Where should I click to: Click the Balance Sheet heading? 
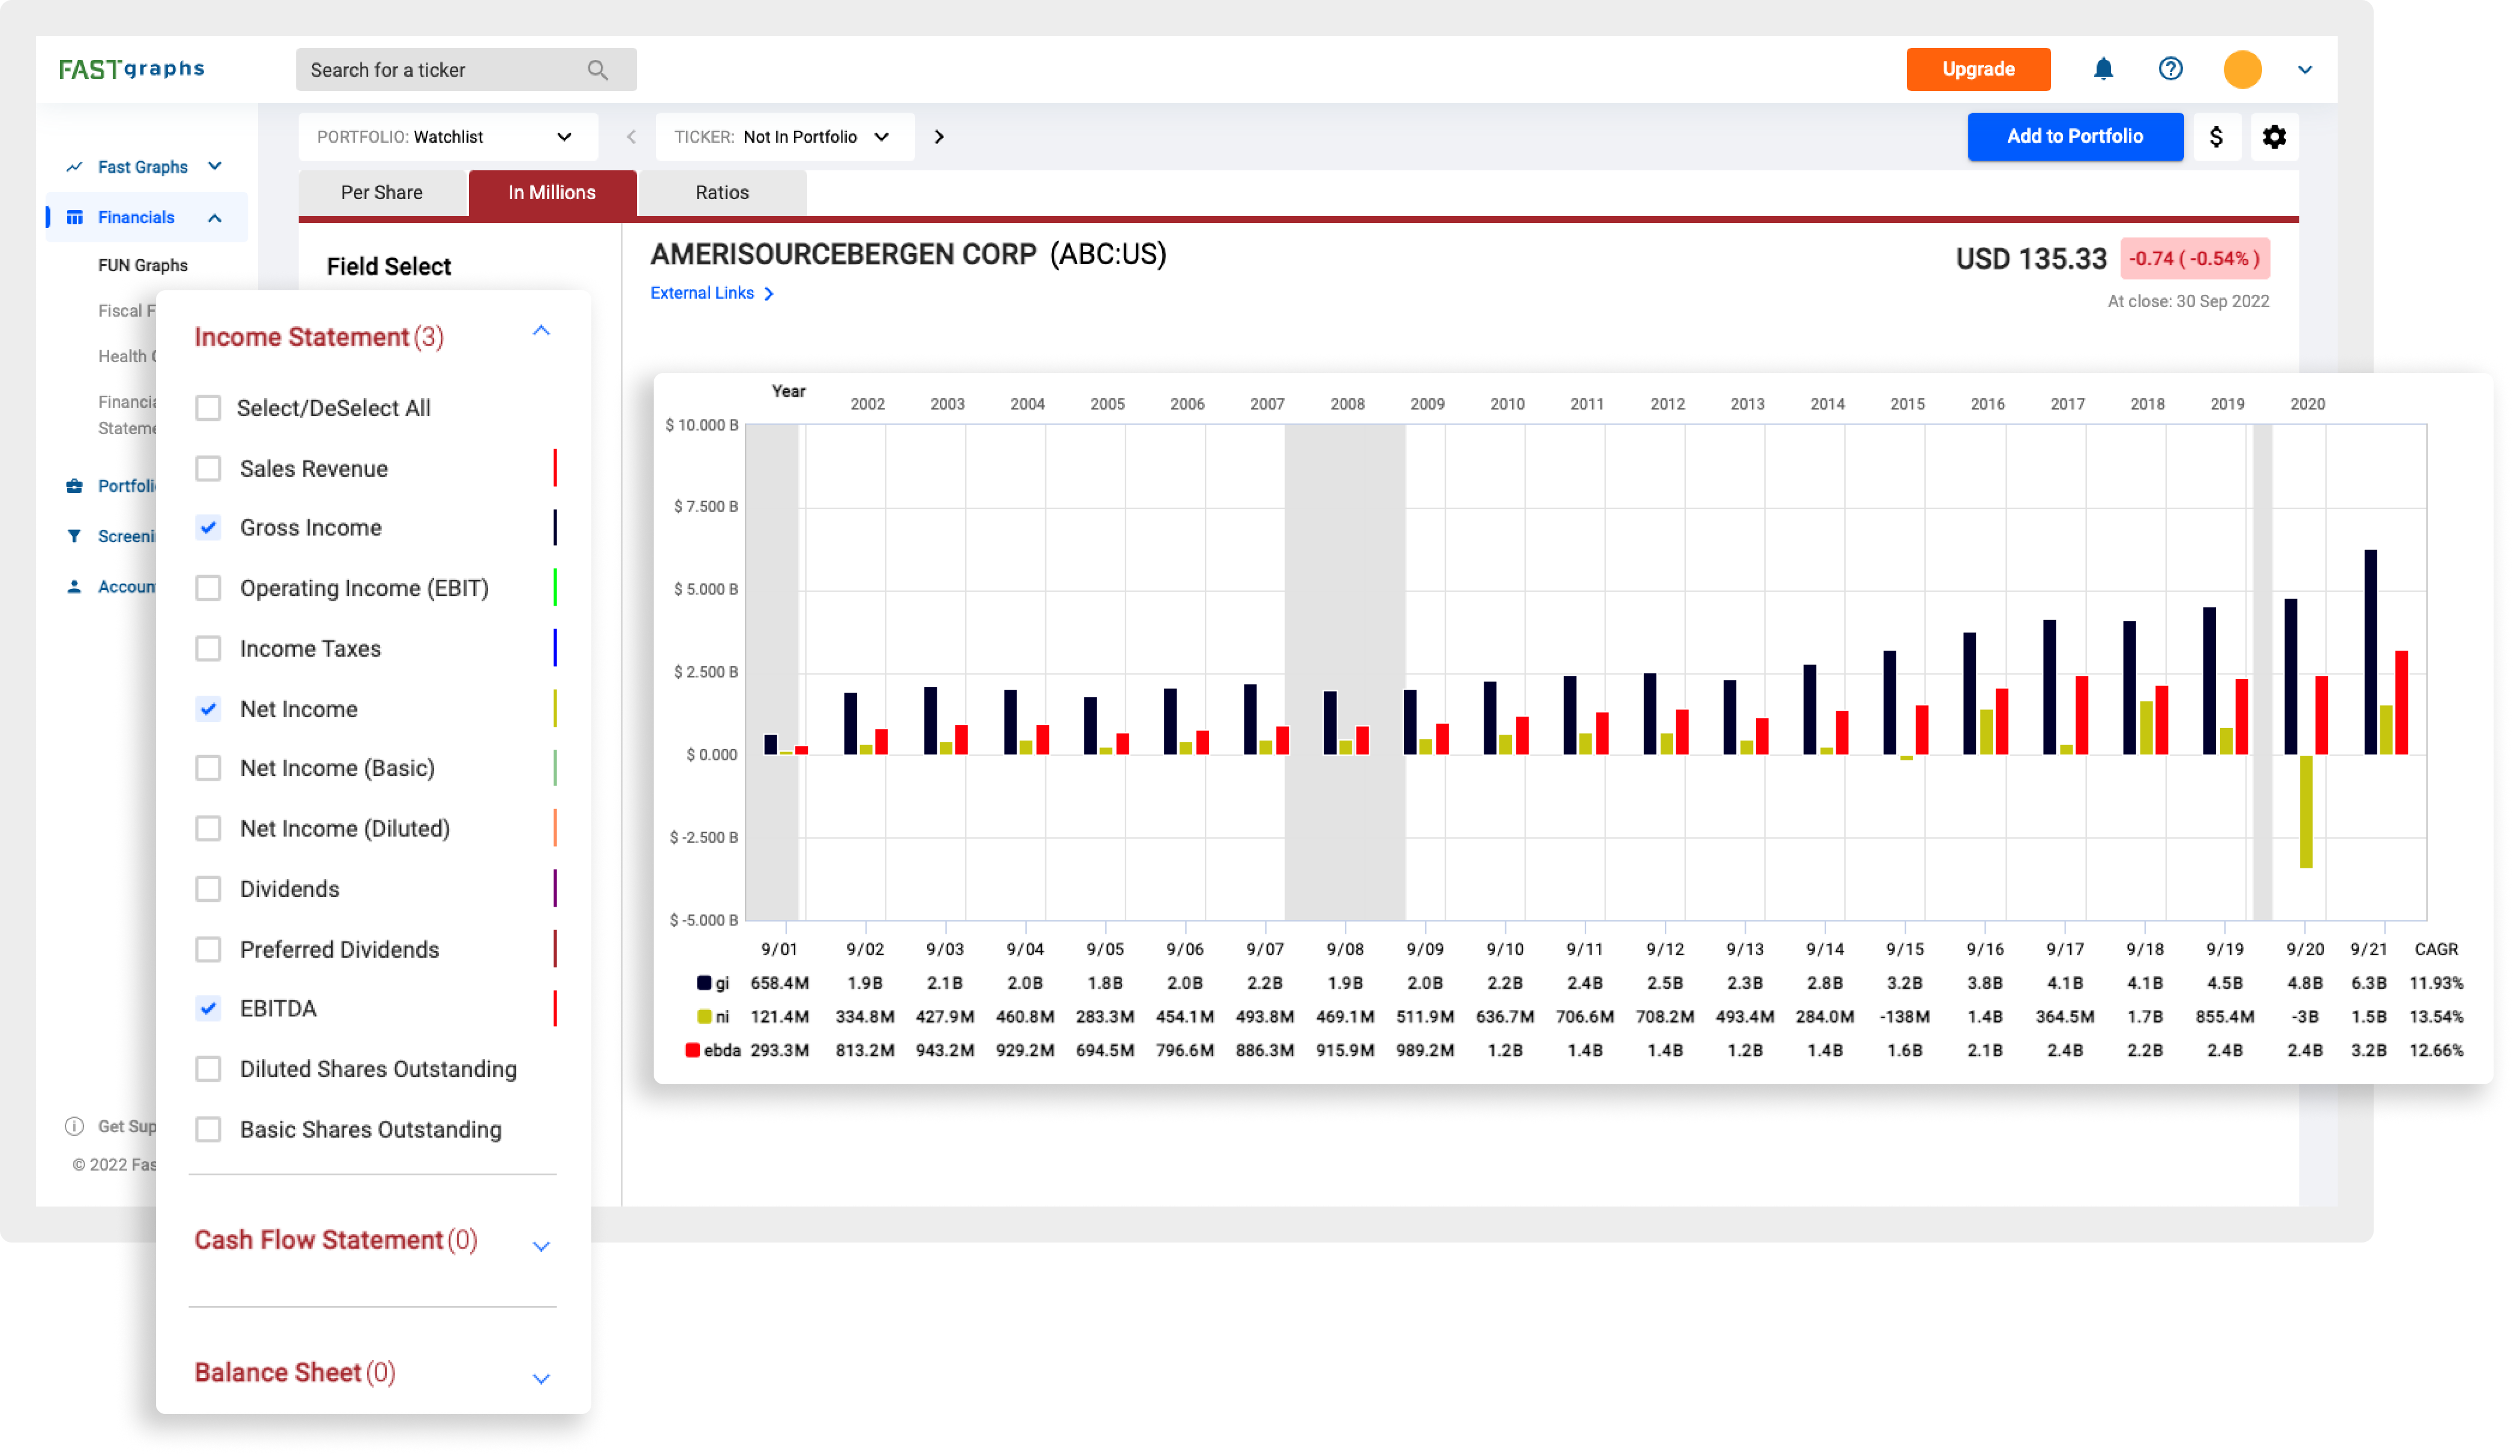click(295, 1372)
